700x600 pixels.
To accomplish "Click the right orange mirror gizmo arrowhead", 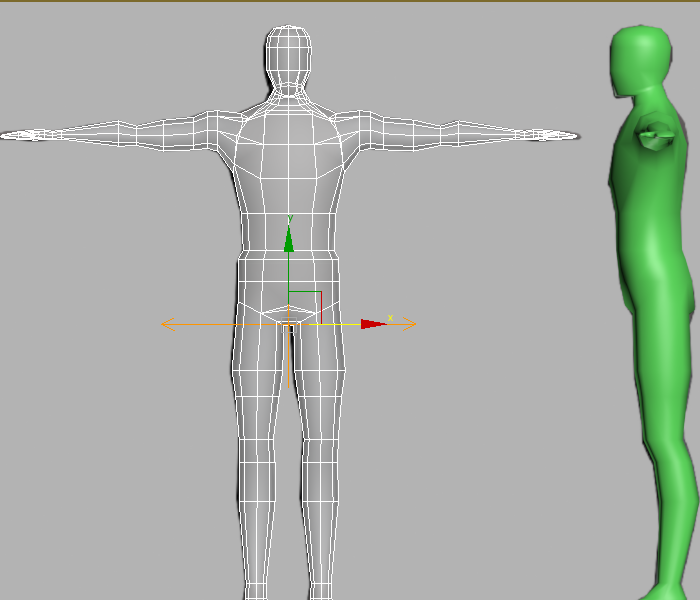I will tap(409, 324).
